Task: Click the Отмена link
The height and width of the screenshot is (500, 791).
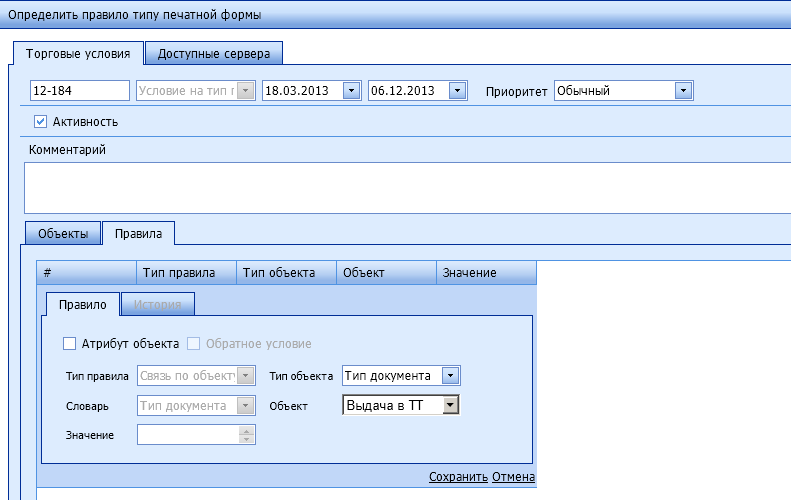Action: (x=513, y=477)
